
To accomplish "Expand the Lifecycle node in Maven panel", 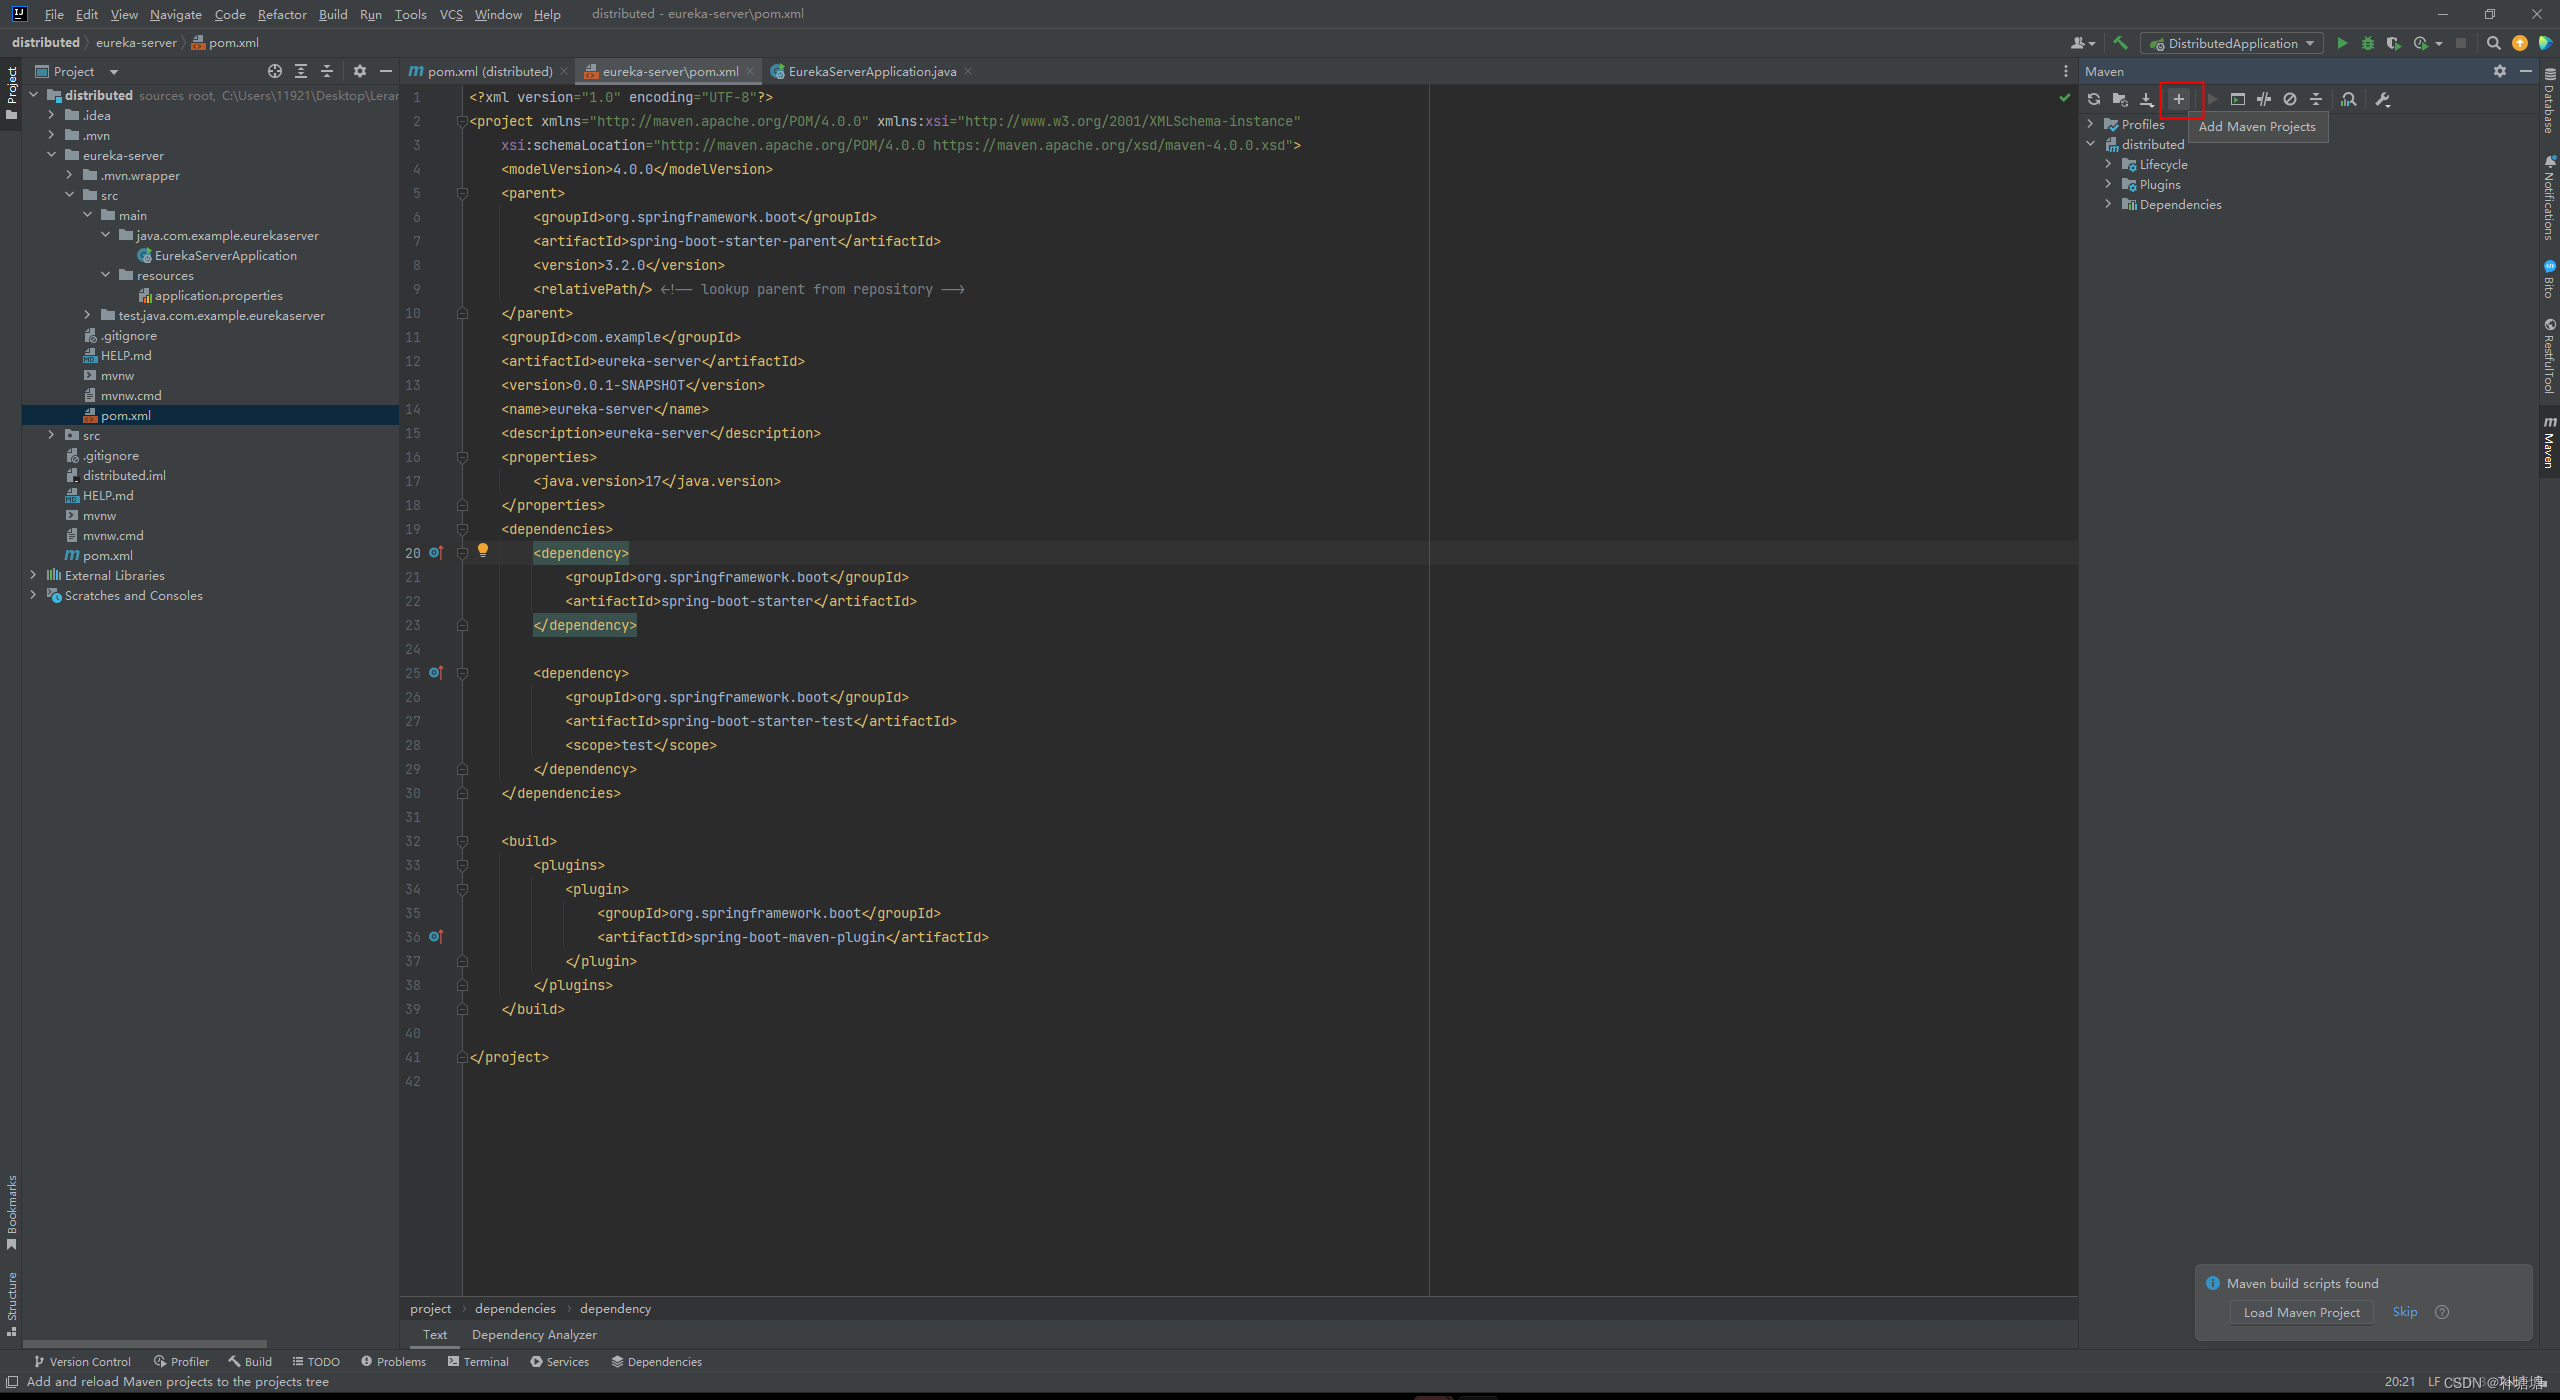I will pyautogui.click(x=2109, y=164).
